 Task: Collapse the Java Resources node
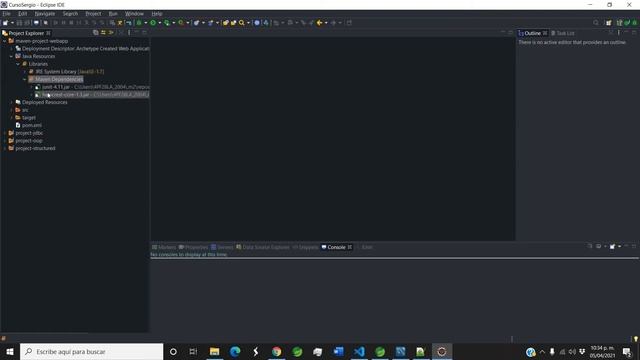(11, 56)
